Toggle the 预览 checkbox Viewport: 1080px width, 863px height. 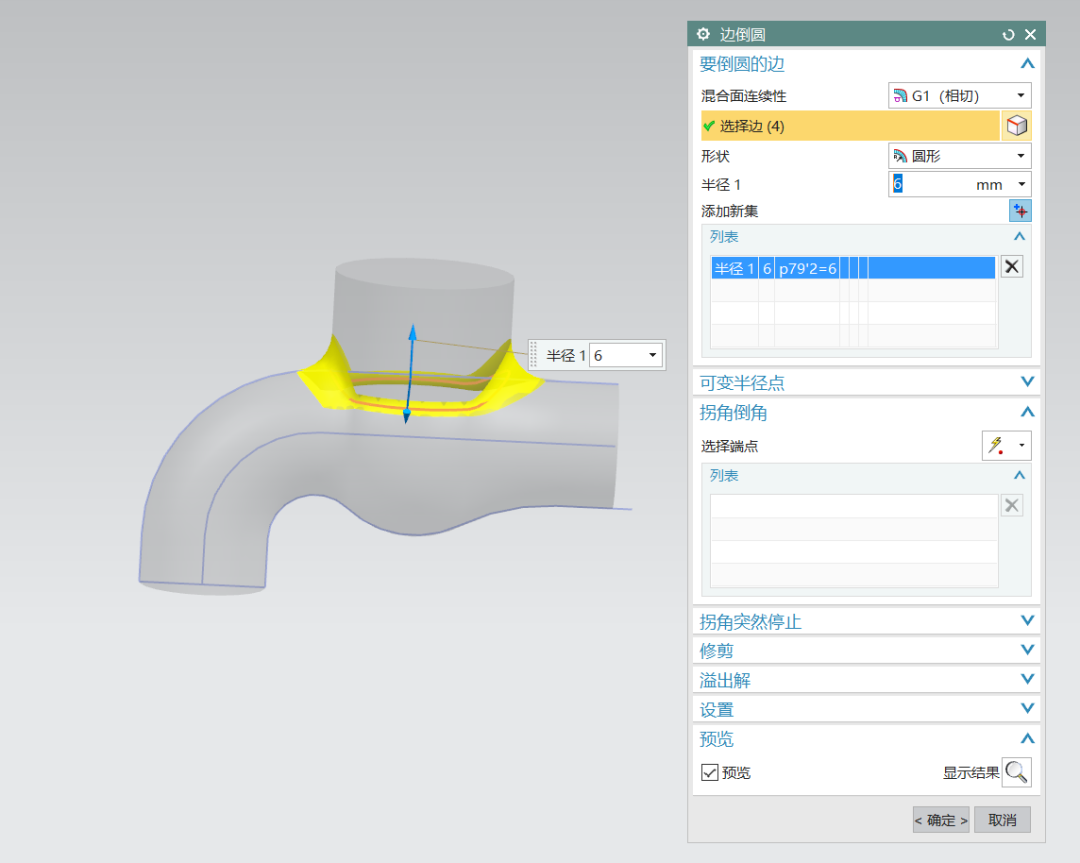point(709,772)
